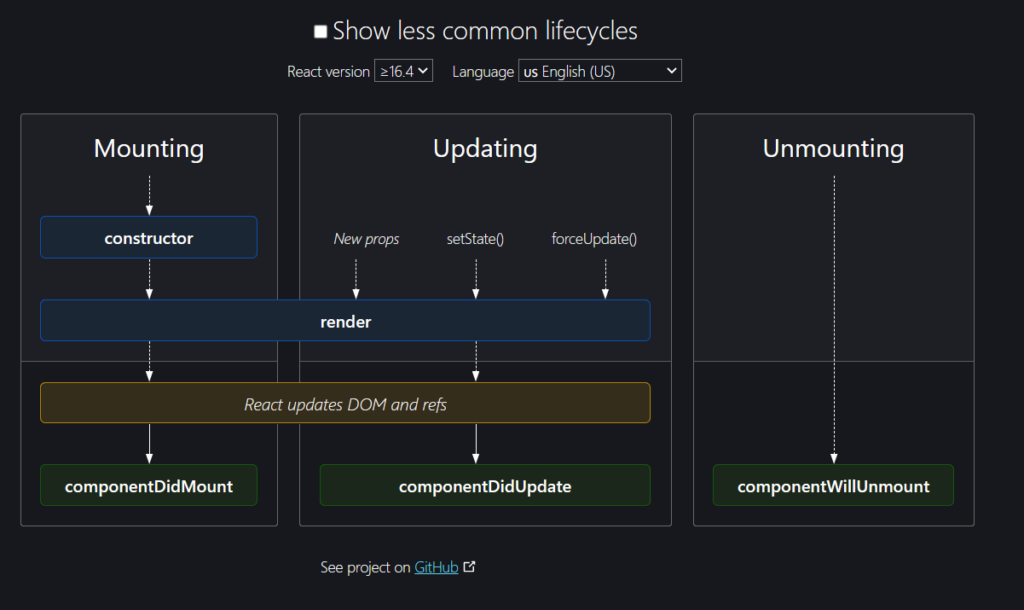Open componentDidUpdate documentation

485,485
